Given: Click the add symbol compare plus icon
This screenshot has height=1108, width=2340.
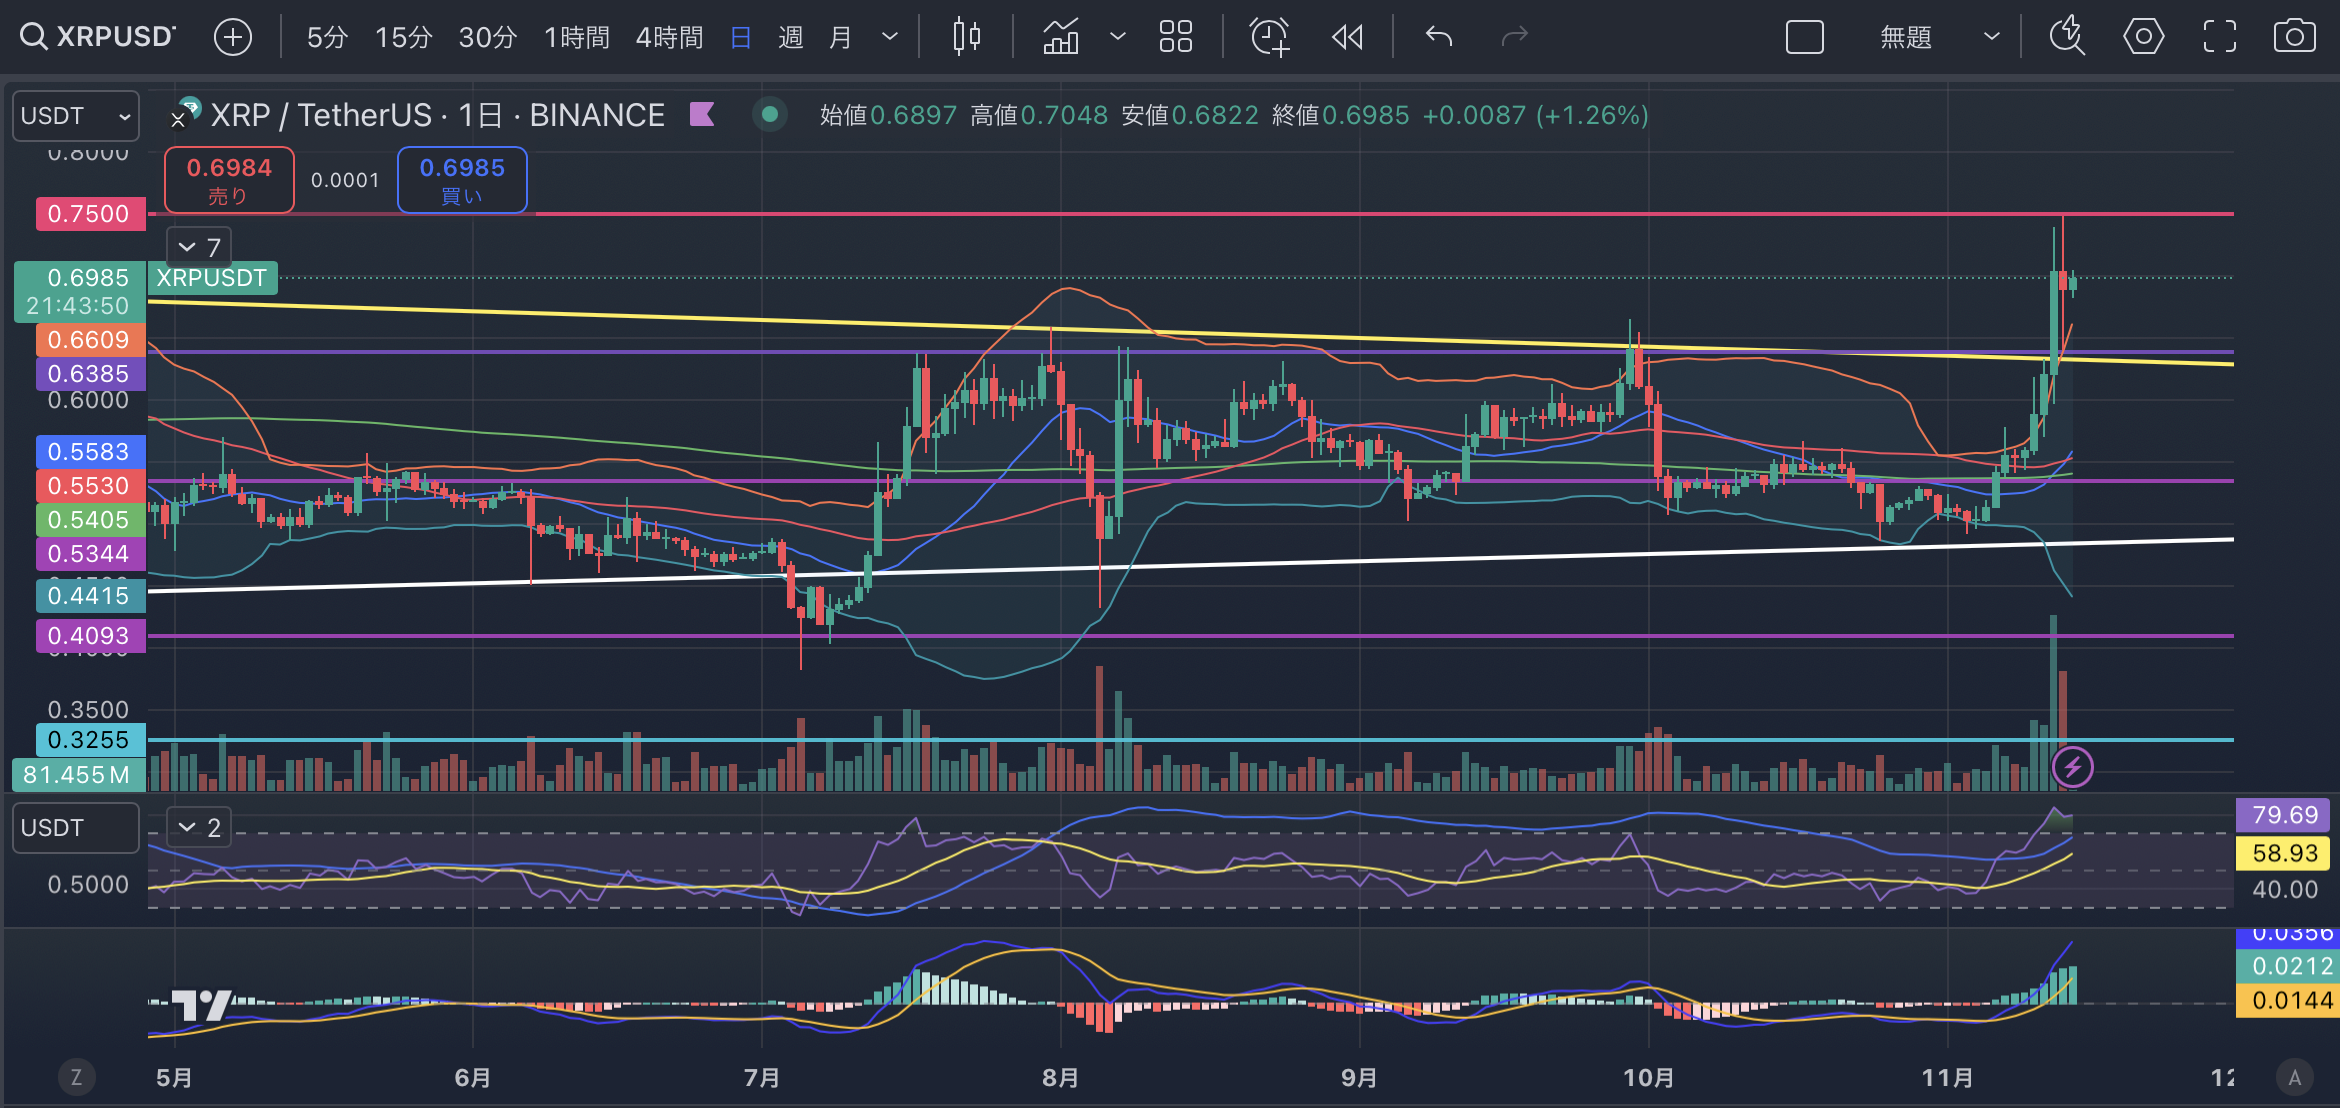Looking at the screenshot, I should pos(233,37).
